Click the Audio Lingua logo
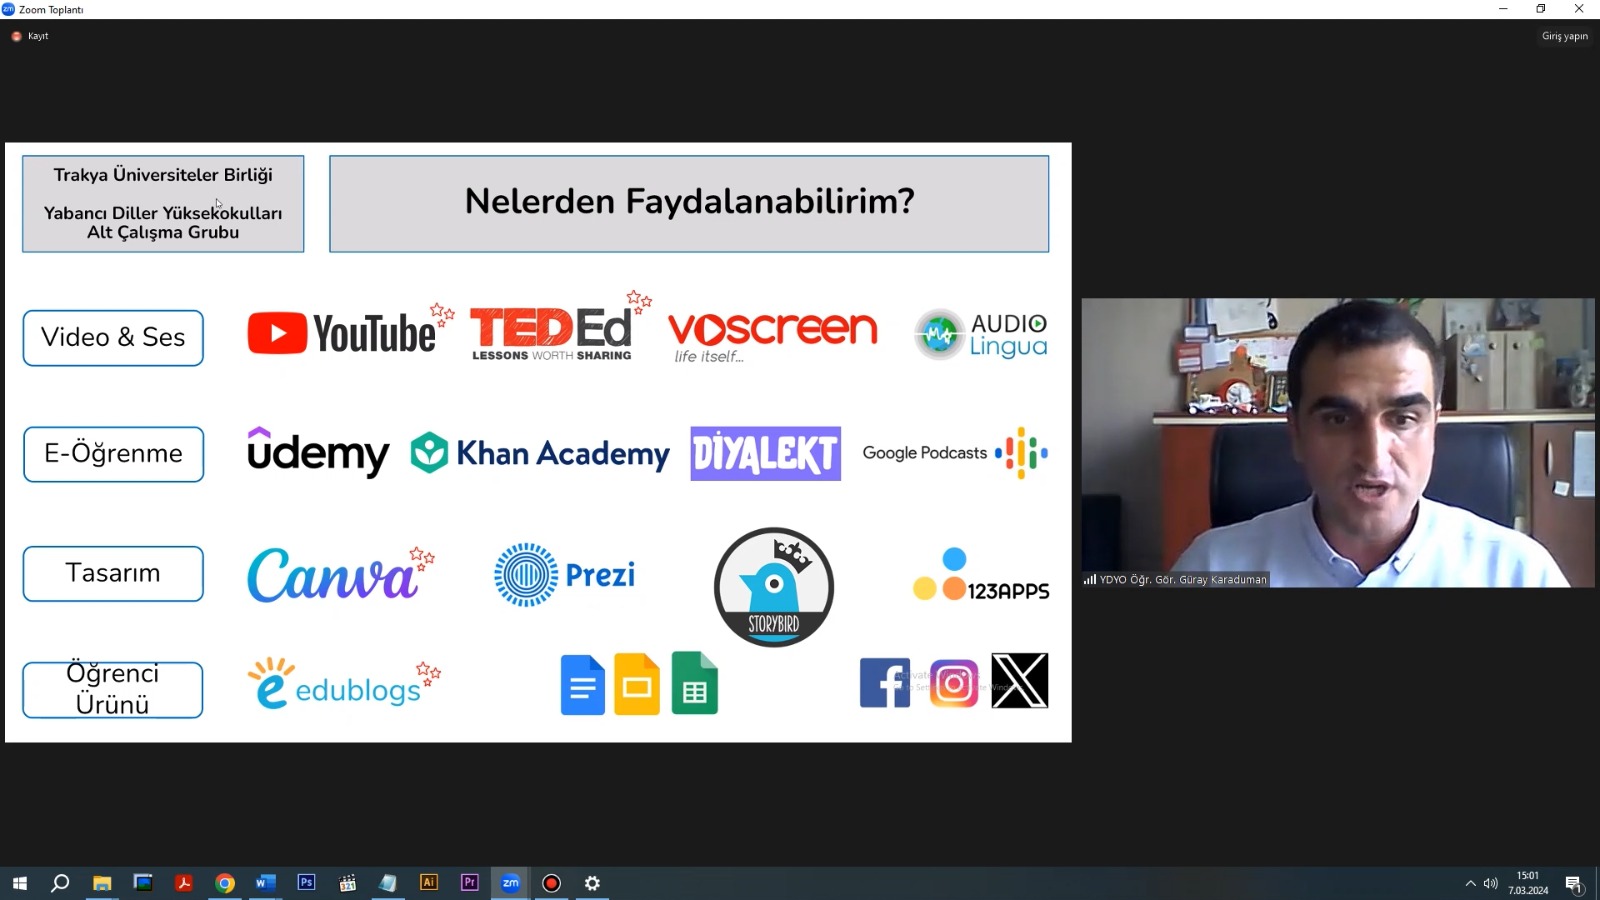The image size is (1600, 900). pyautogui.click(x=981, y=334)
